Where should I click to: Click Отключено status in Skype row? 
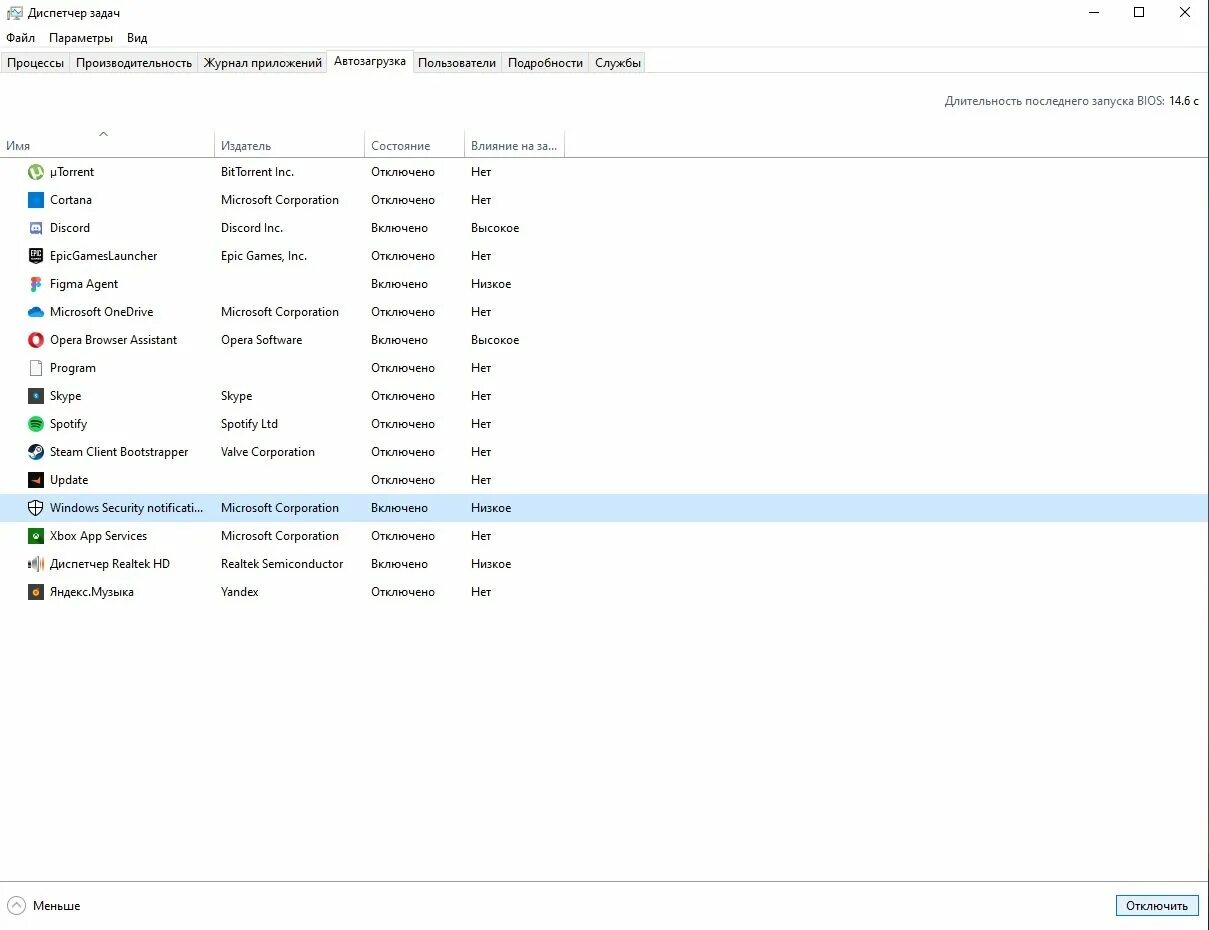tap(403, 396)
